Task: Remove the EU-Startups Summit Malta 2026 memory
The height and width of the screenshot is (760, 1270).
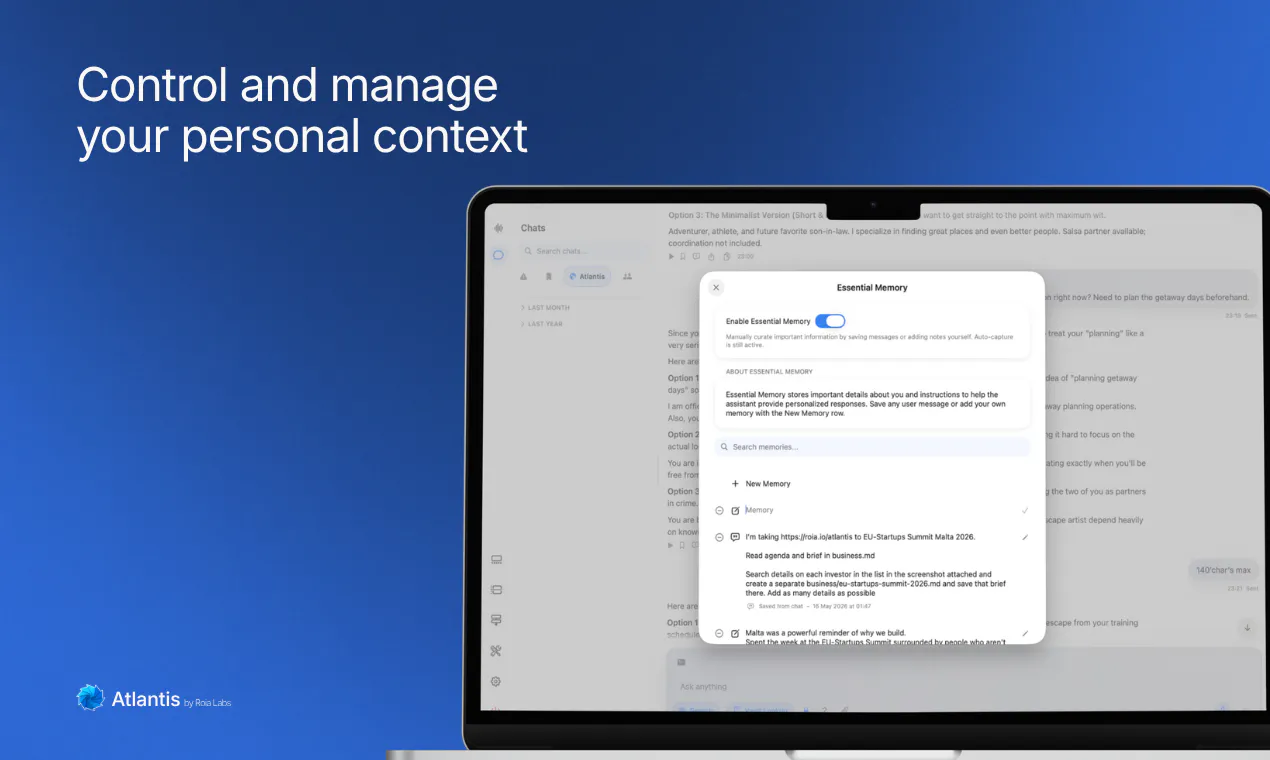Action: click(719, 537)
